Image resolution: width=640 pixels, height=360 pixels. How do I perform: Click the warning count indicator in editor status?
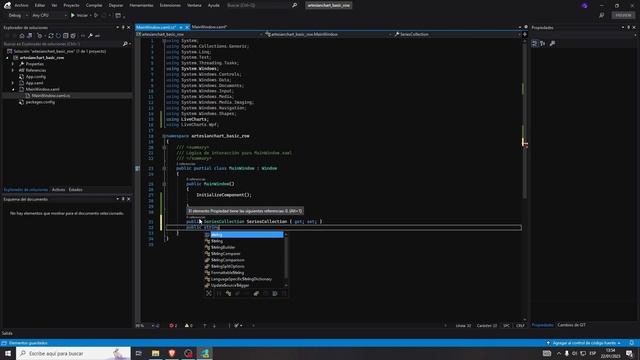pyautogui.click(x=189, y=326)
